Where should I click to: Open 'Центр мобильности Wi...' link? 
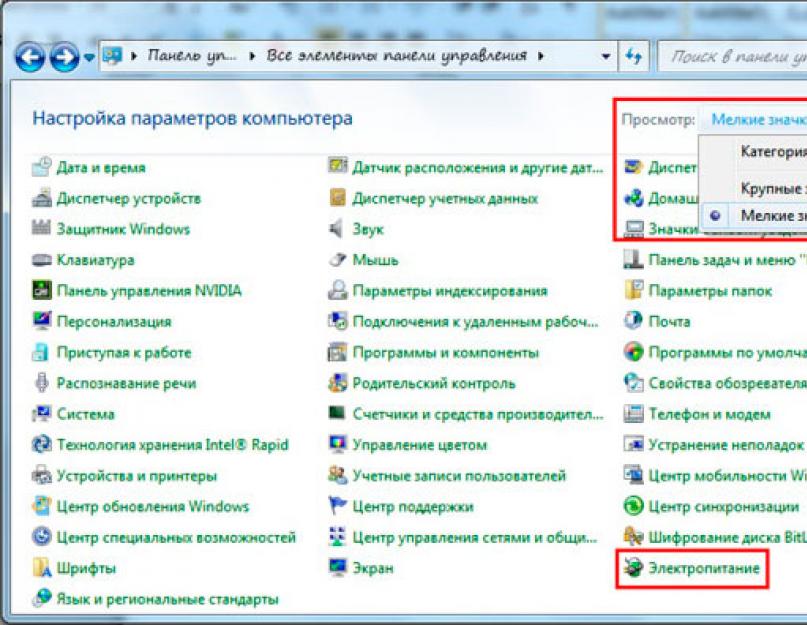pyautogui.click(x=728, y=476)
